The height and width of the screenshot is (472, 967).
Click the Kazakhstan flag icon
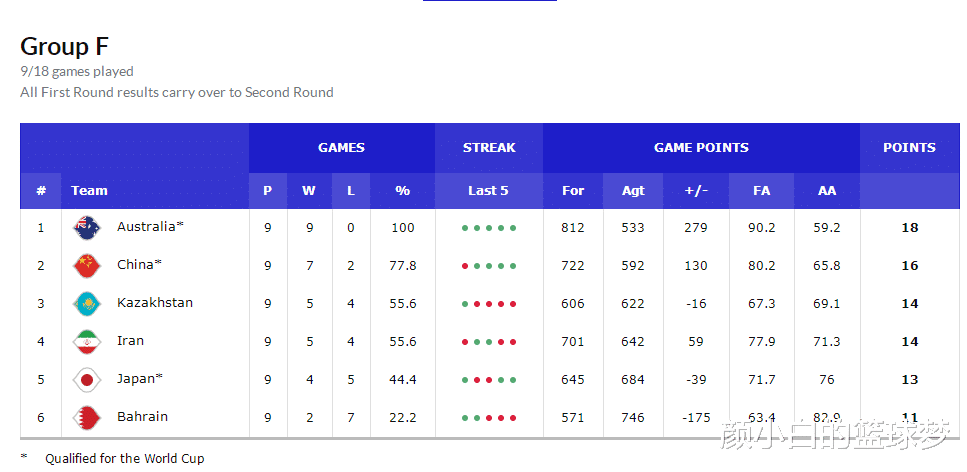pos(87,304)
